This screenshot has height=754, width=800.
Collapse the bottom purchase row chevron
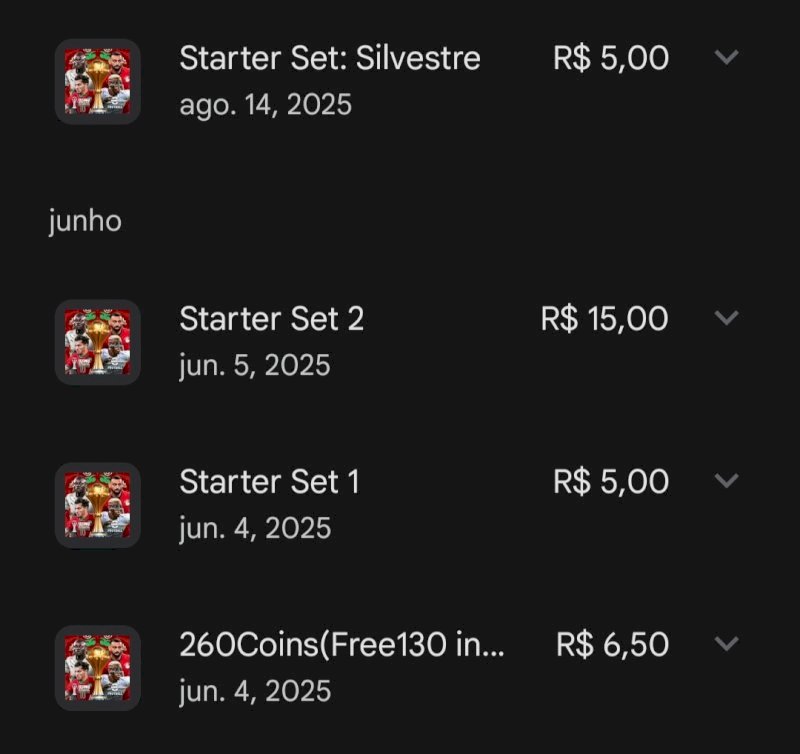point(727,641)
